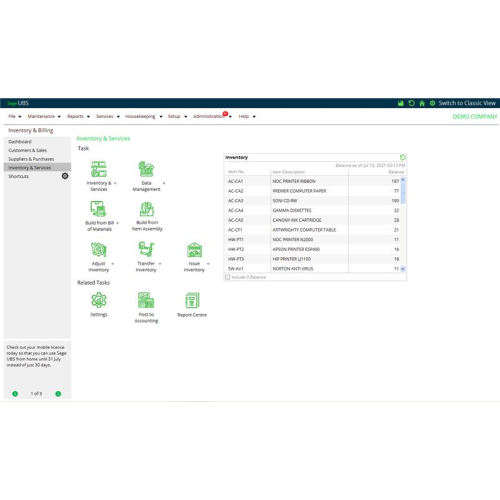Screen dimensions: 500x500
Task: Expand the Issue Inventory dropdown arrow
Action: click(208, 264)
